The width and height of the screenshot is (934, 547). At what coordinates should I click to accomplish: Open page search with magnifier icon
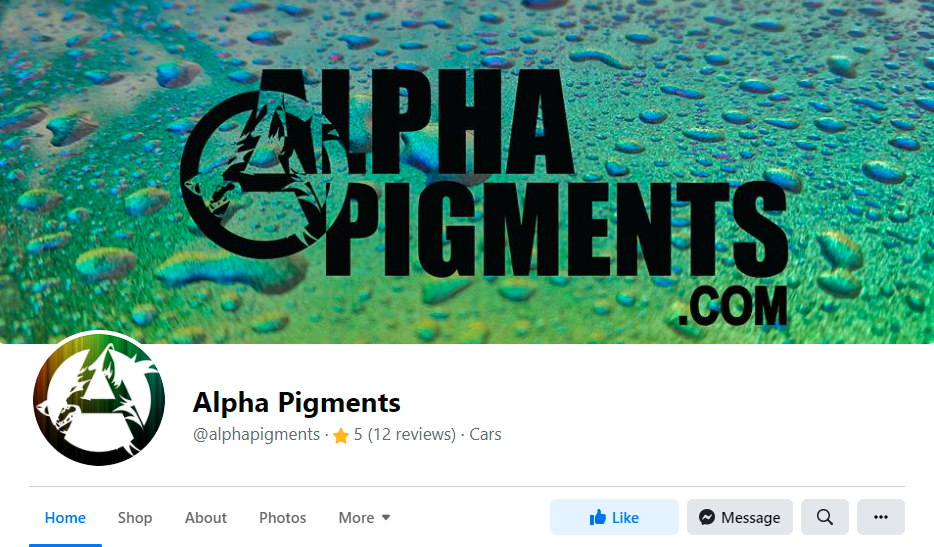tap(824, 517)
